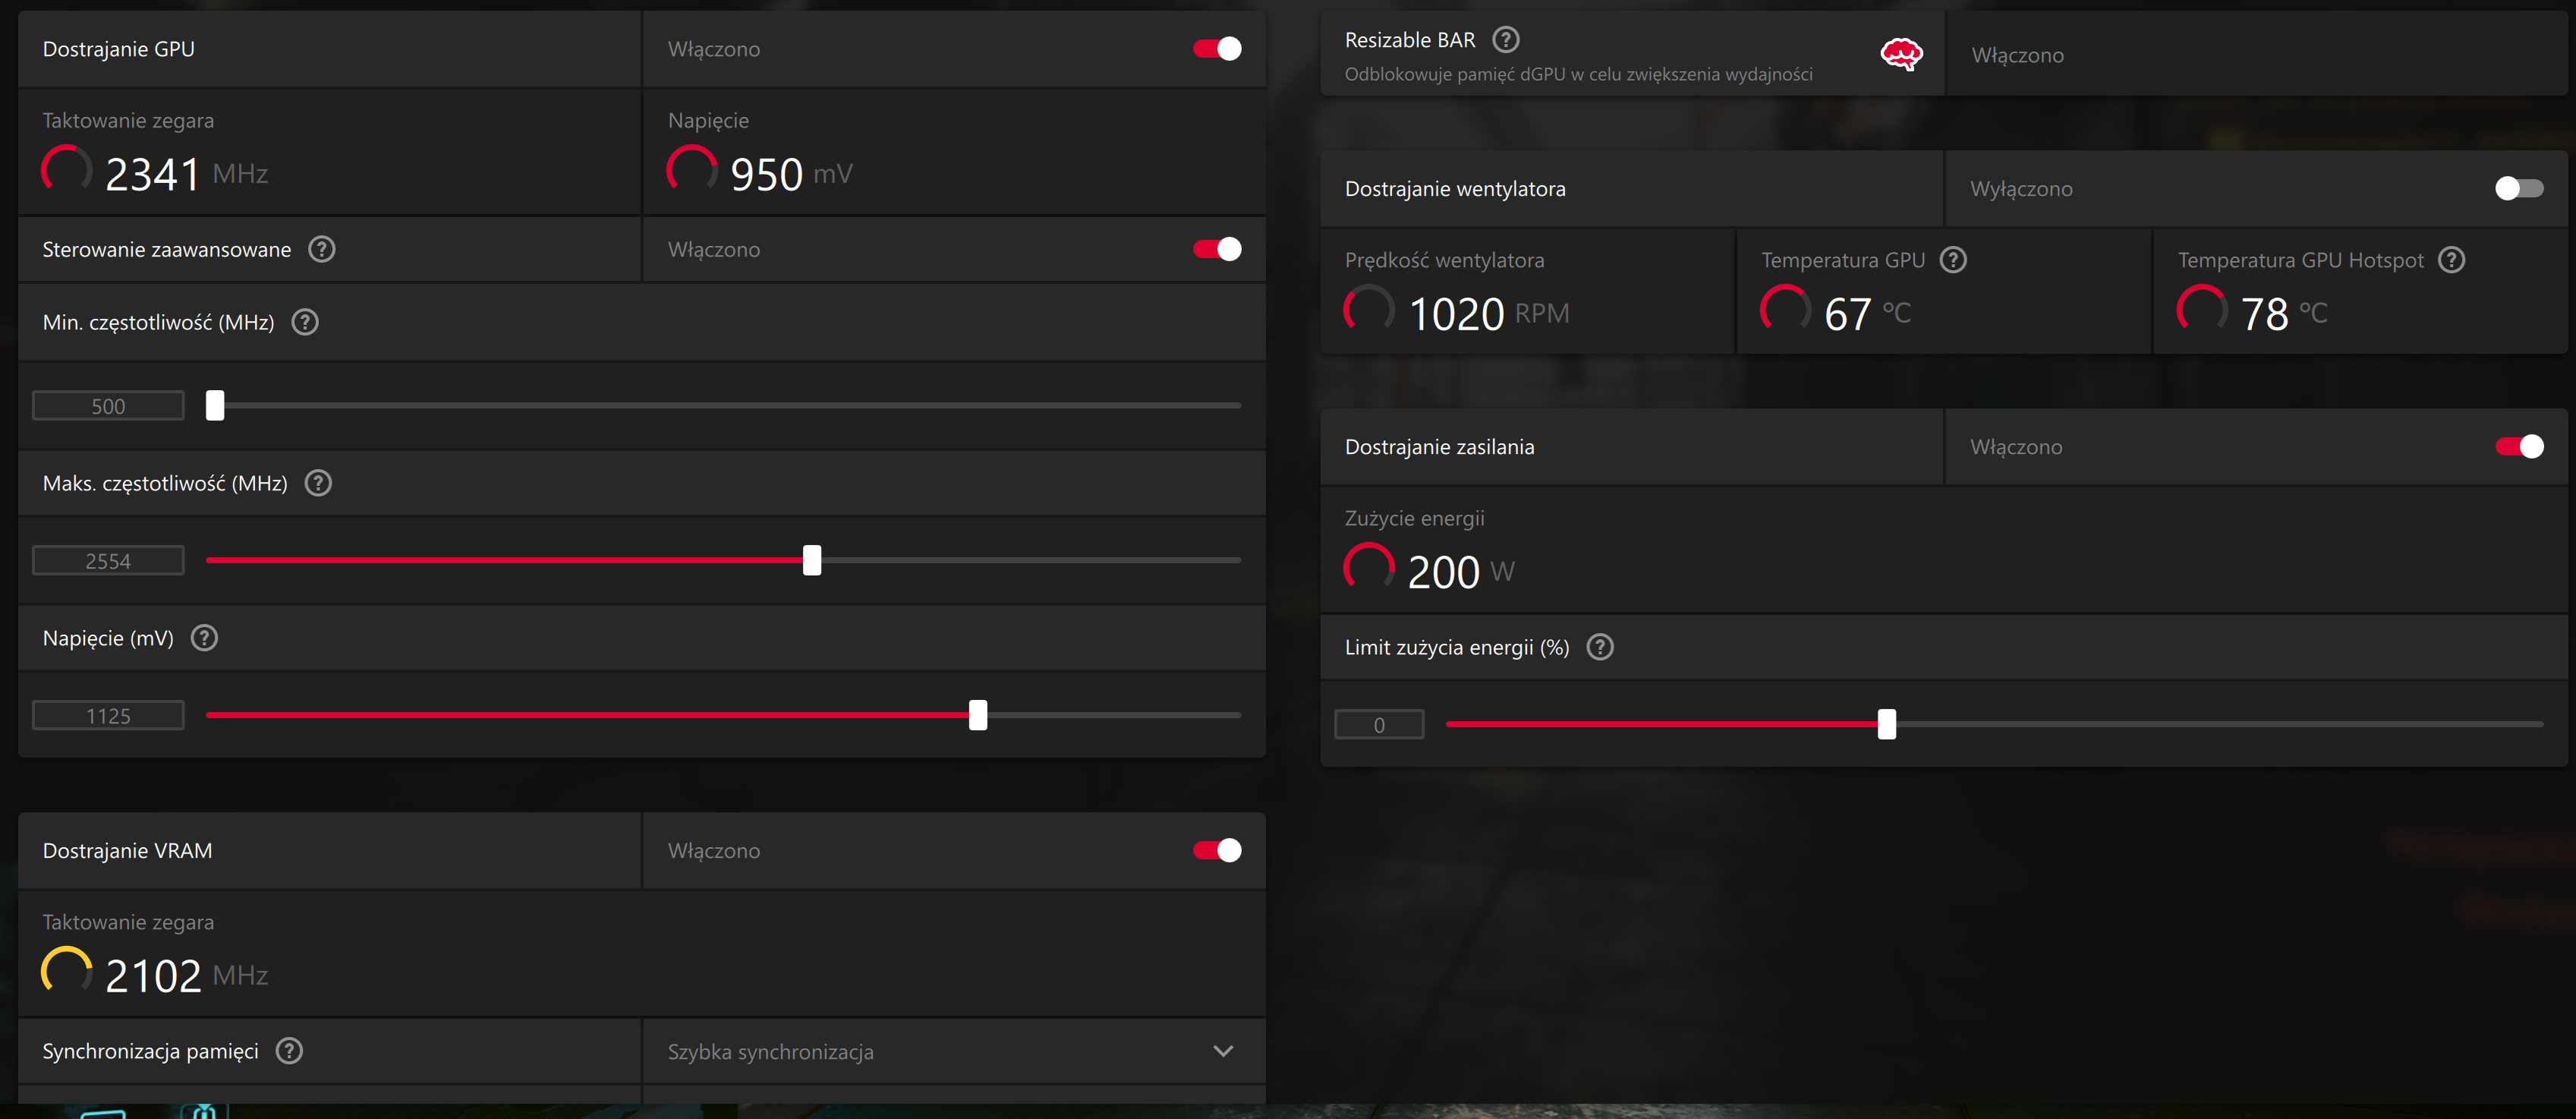Click help icon next to Sterowanie zaawansowane
2576x1119 pixels.
pyautogui.click(x=321, y=249)
